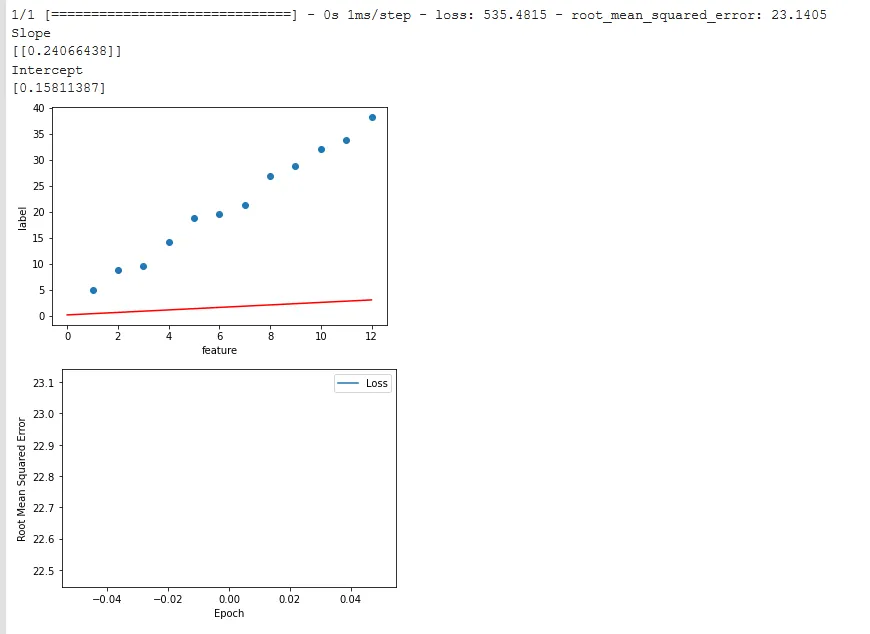The width and height of the screenshot is (870, 634).
Task: Click the data point at feature 1
Action: point(93,291)
